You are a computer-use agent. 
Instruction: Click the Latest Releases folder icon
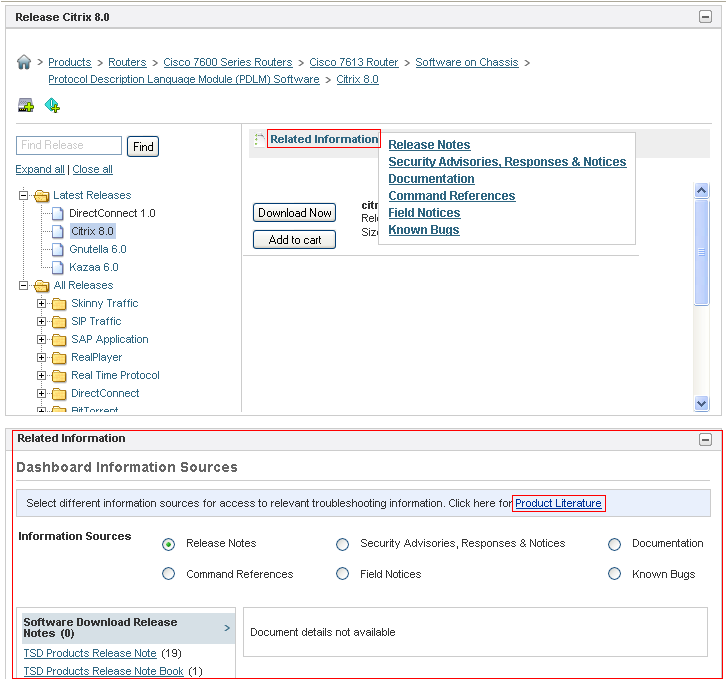coord(42,196)
